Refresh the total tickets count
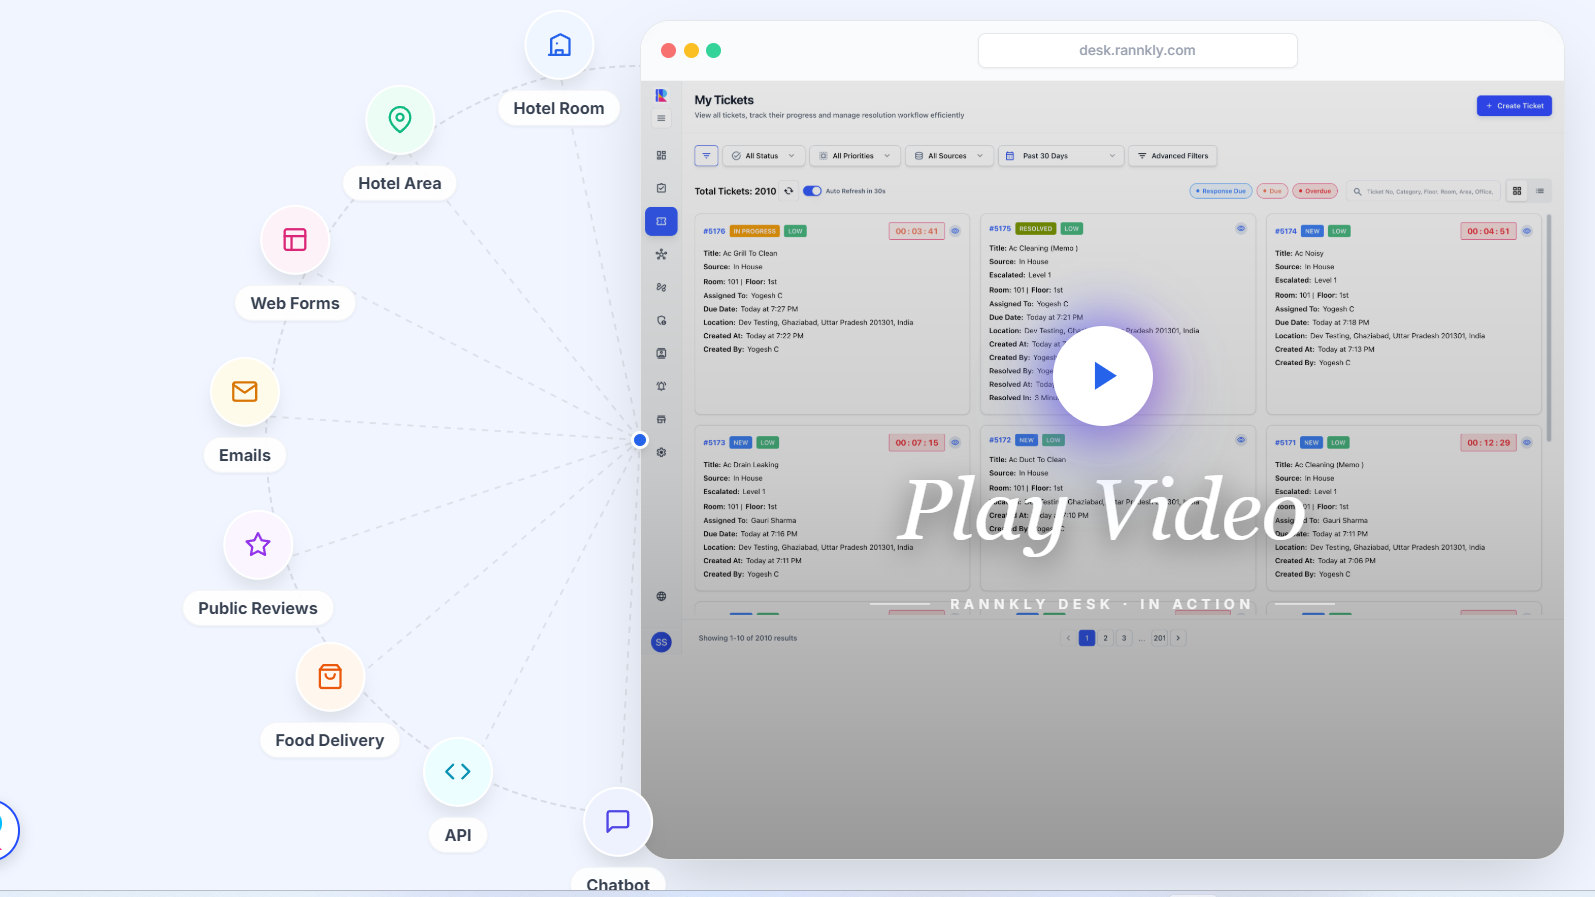 788,191
